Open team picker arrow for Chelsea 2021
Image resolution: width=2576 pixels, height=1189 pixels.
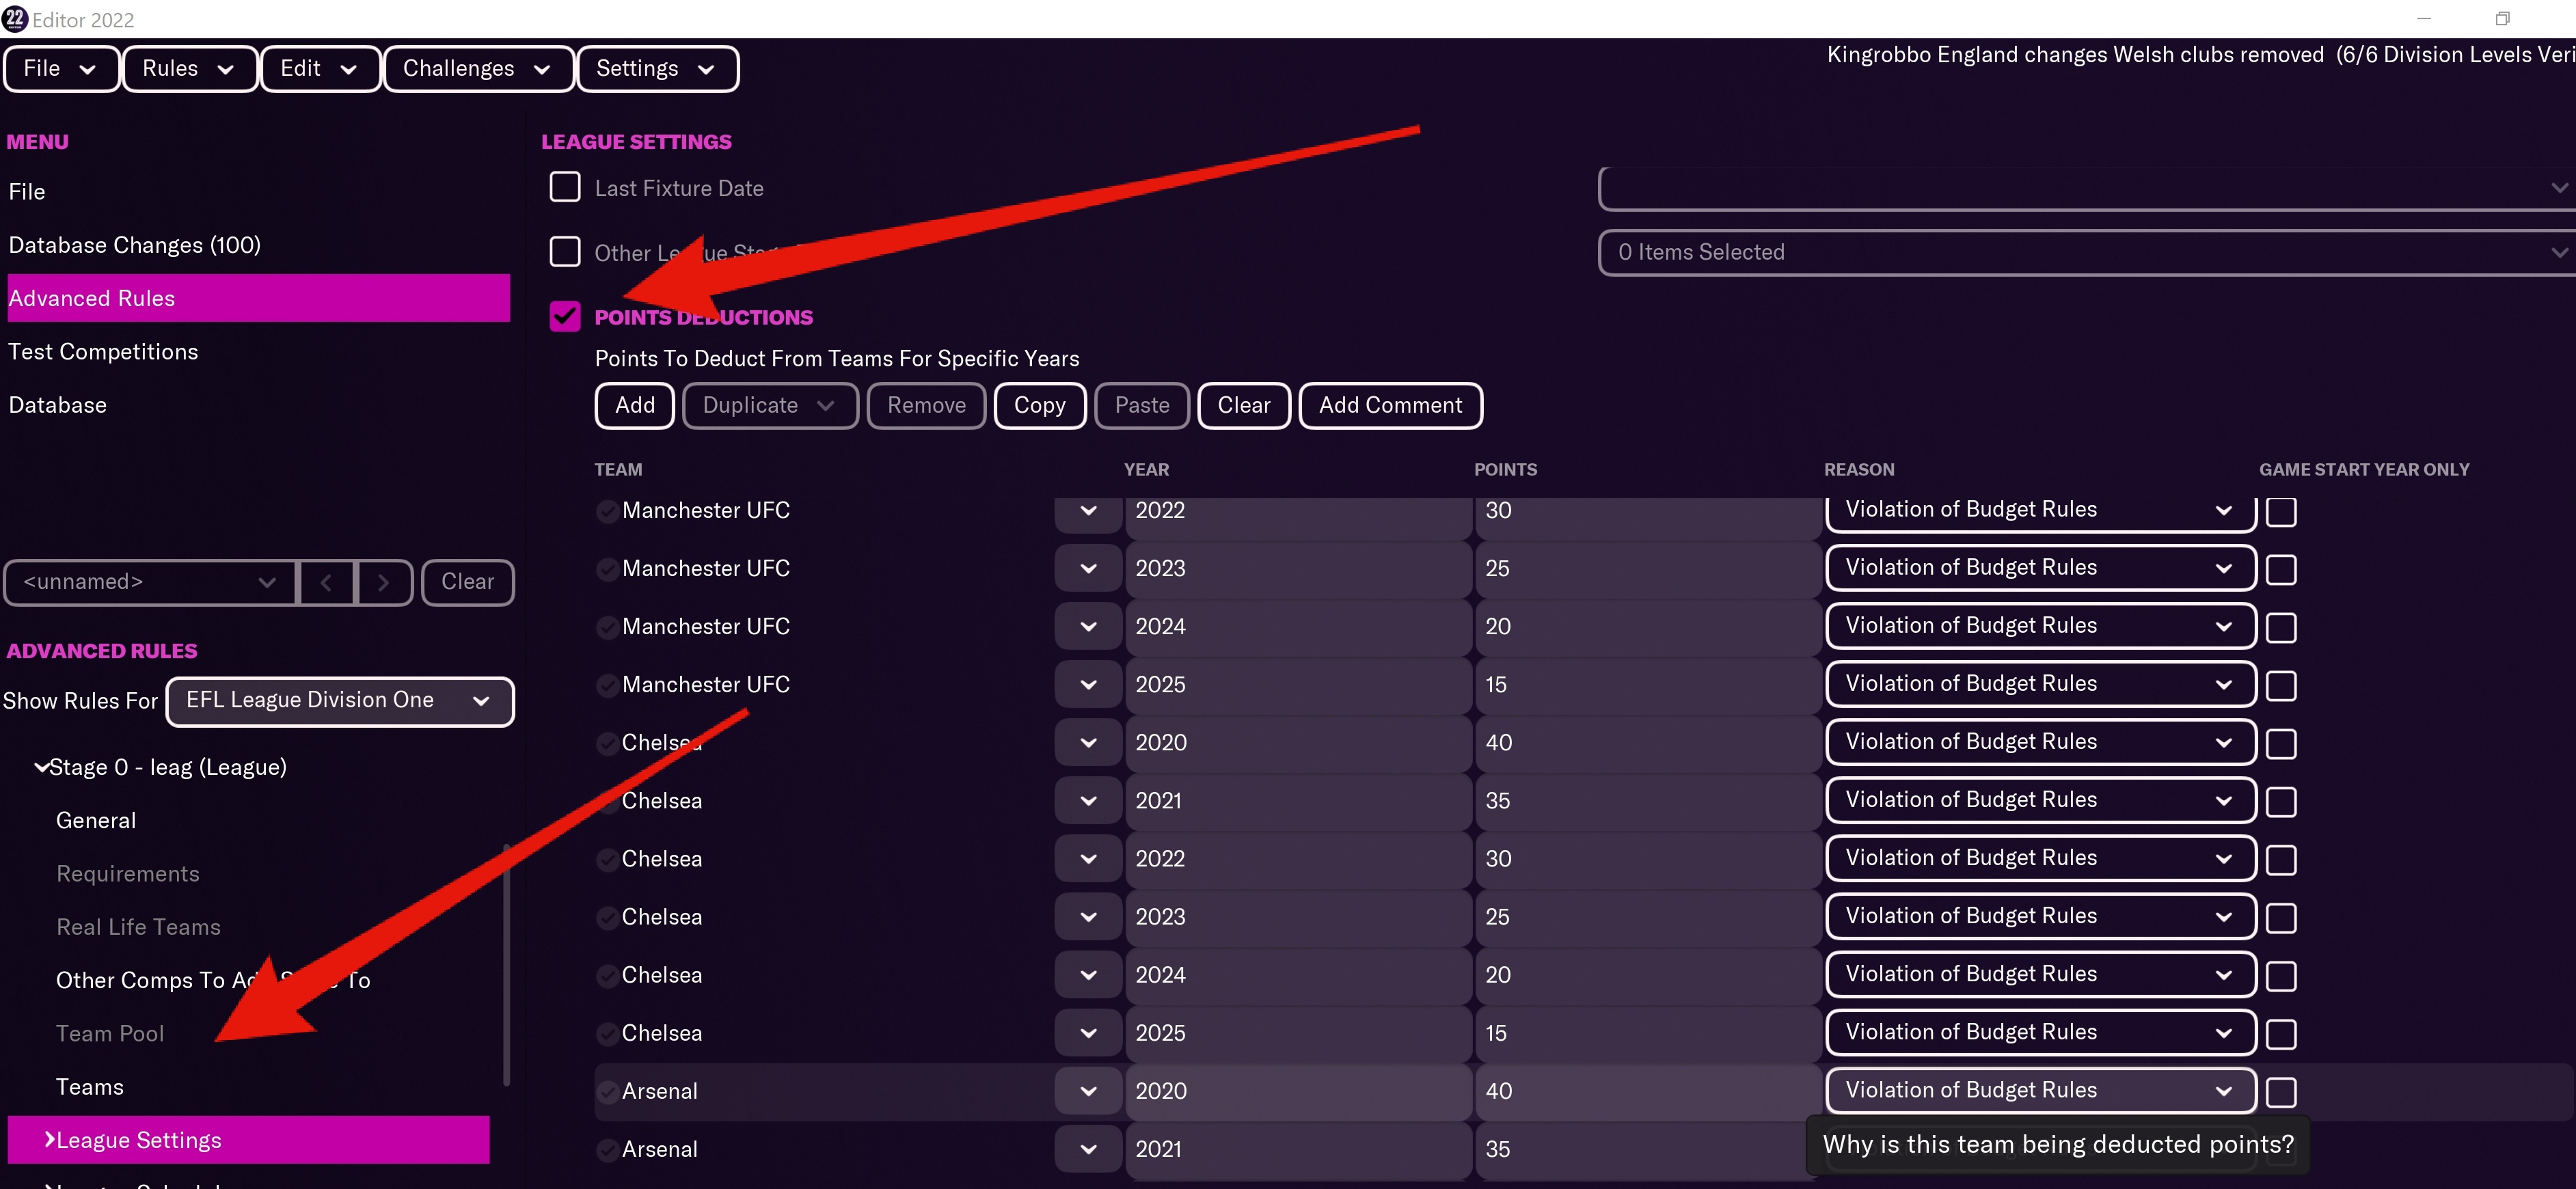pyautogui.click(x=1088, y=801)
